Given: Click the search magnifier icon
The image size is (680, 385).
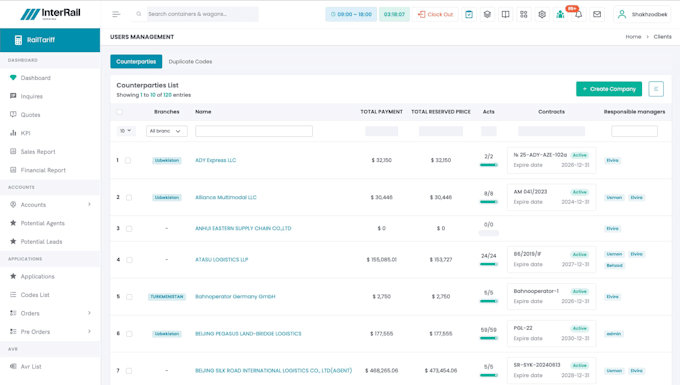Looking at the screenshot, I should click(139, 14).
